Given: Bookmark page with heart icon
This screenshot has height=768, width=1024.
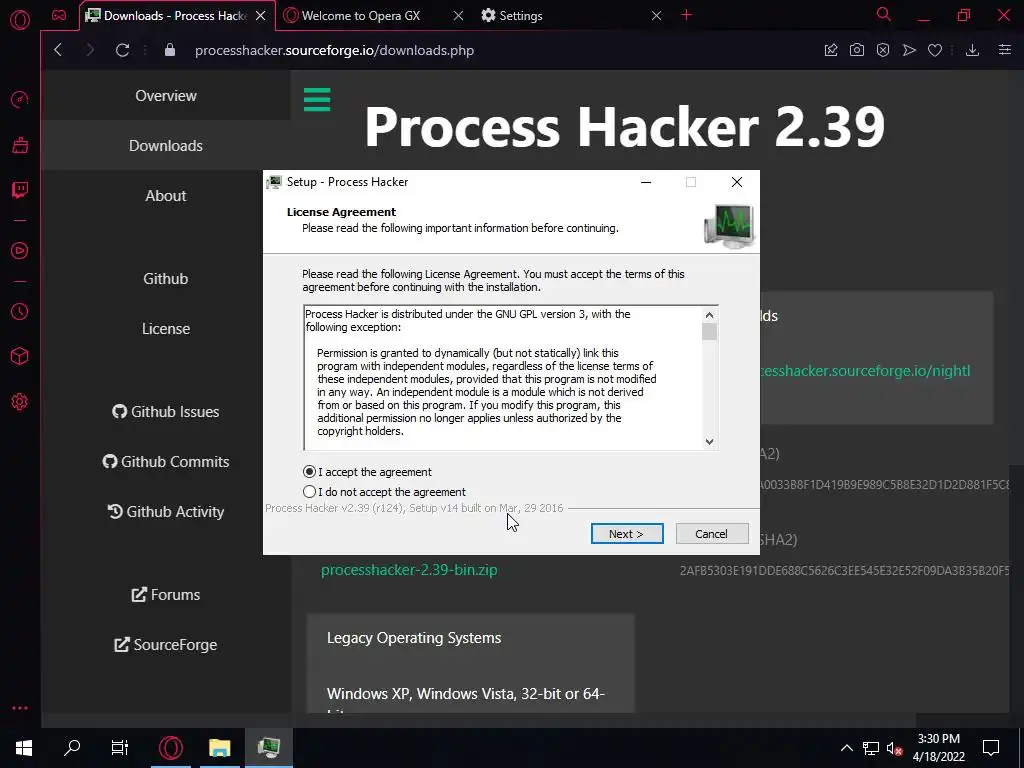Looking at the screenshot, I should pyautogui.click(x=935, y=50).
